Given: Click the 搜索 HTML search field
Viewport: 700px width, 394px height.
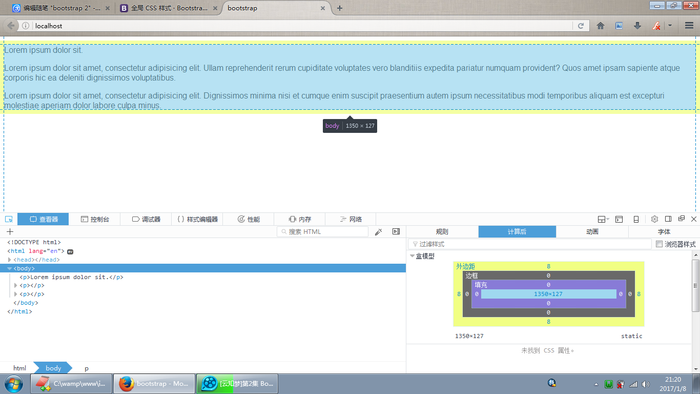Looking at the screenshot, I should click(x=323, y=232).
